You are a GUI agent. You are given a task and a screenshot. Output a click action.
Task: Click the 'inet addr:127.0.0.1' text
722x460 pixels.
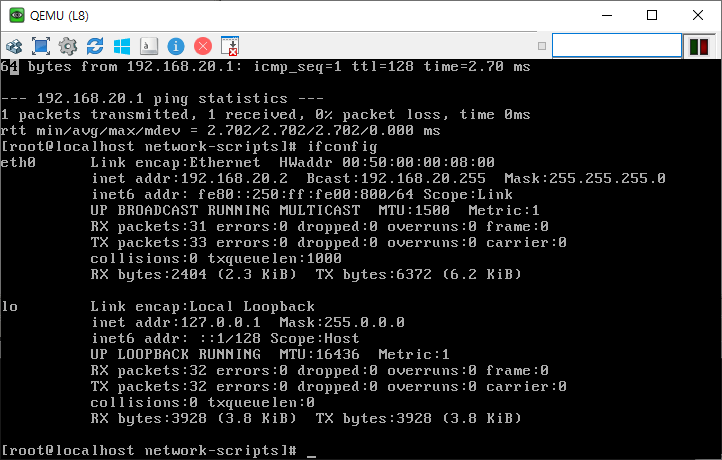(176, 322)
